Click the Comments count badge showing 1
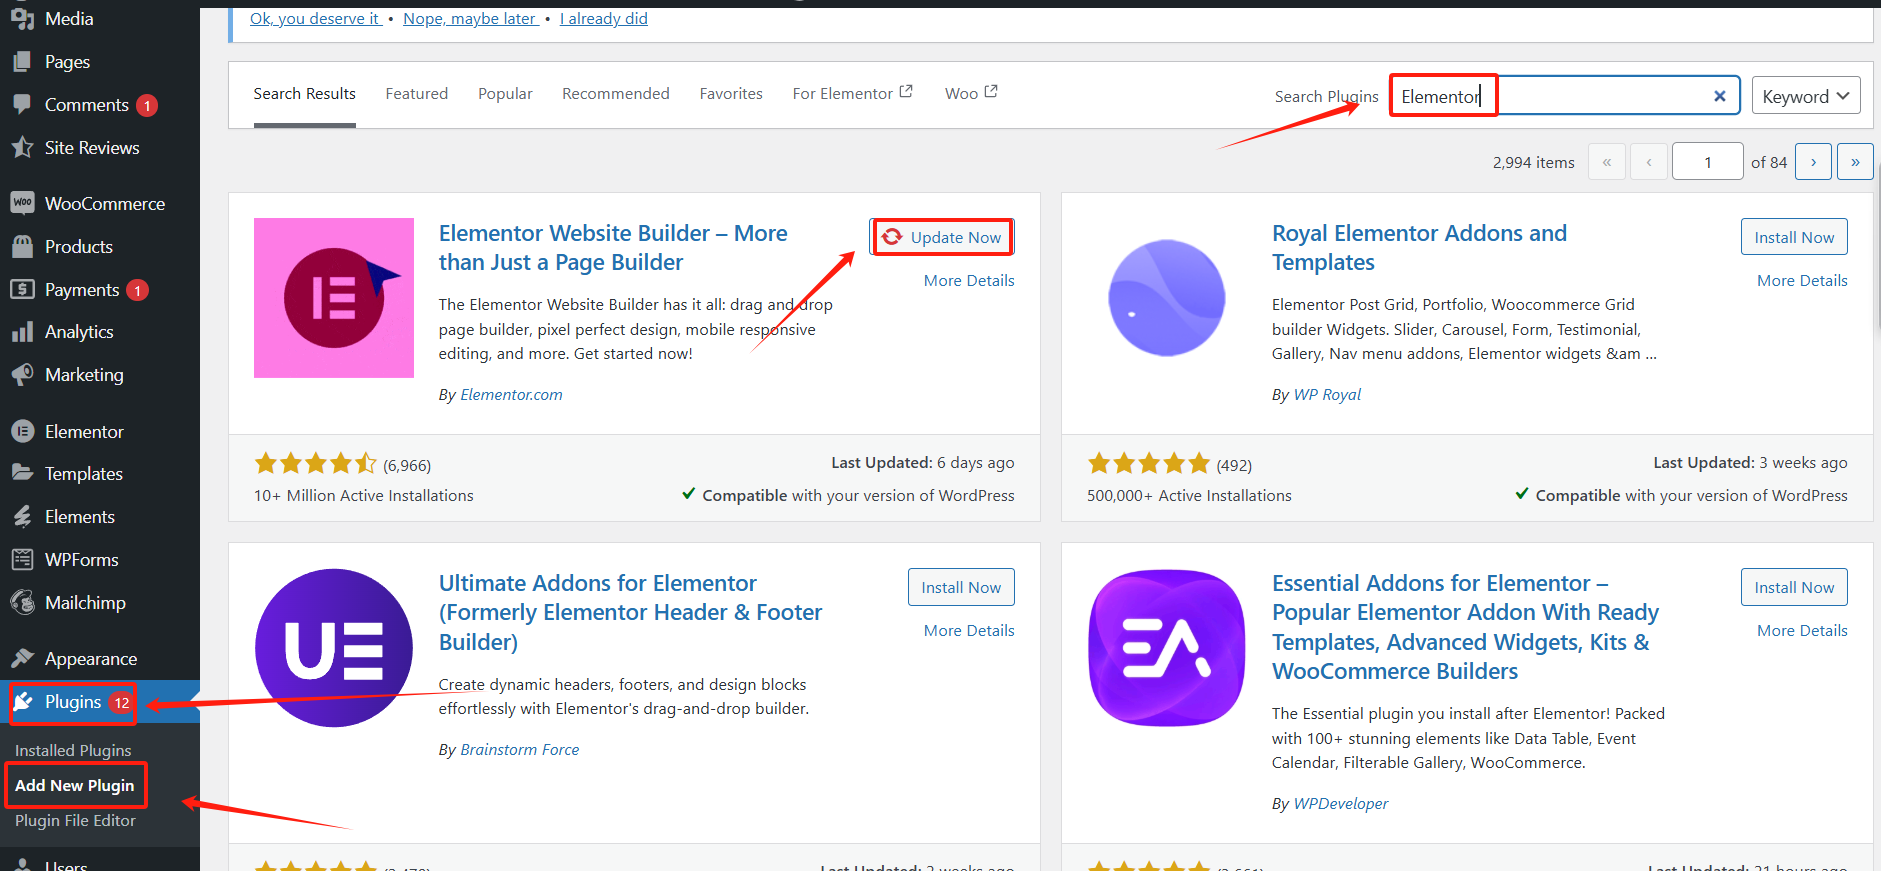The image size is (1881, 871). [x=147, y=105]
